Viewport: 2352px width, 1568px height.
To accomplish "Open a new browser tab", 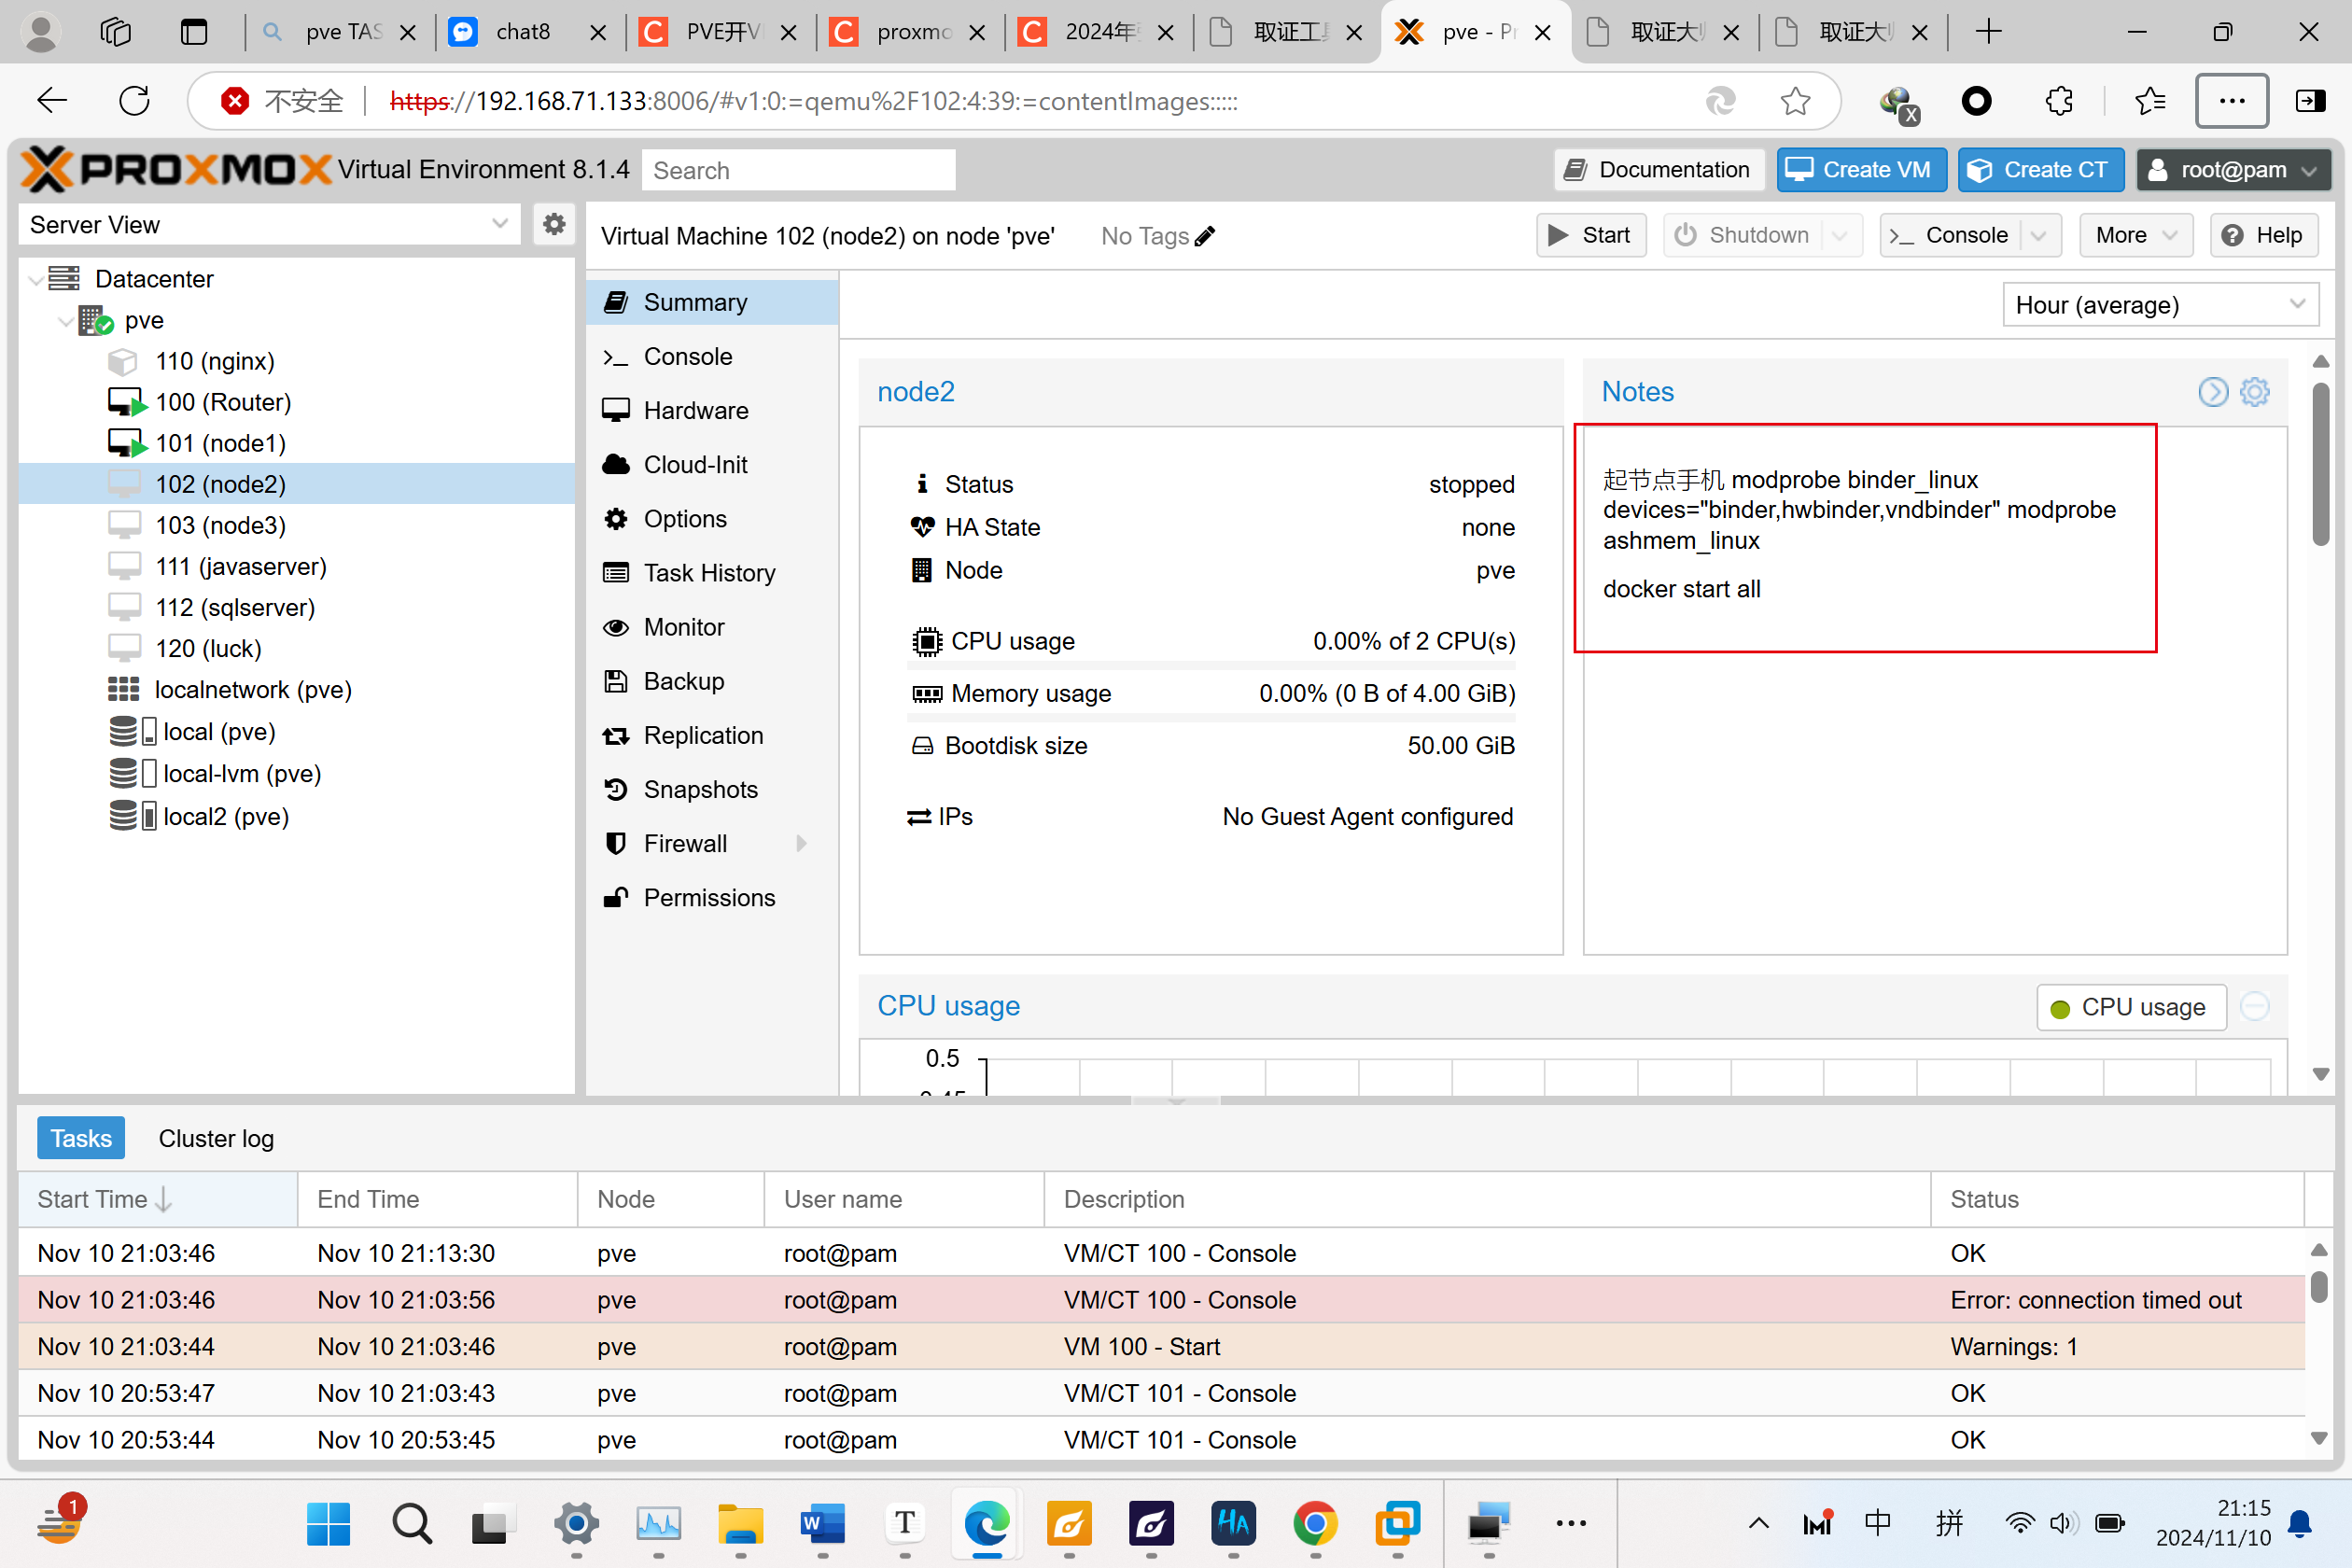I will (x=1989, y=32).
